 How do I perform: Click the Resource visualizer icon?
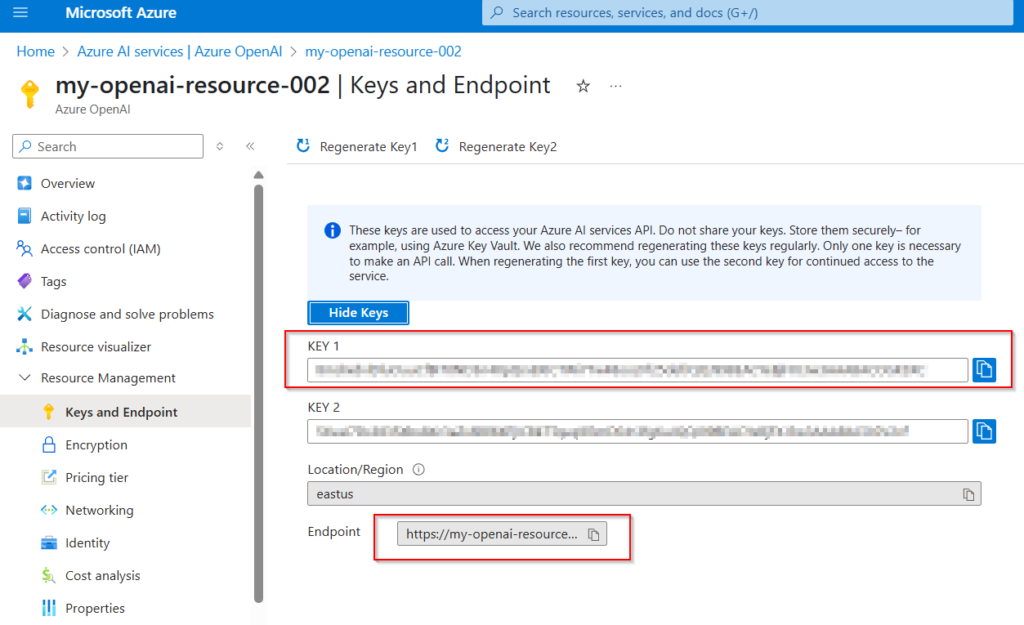pyautogui.click(x=24, y=346)
